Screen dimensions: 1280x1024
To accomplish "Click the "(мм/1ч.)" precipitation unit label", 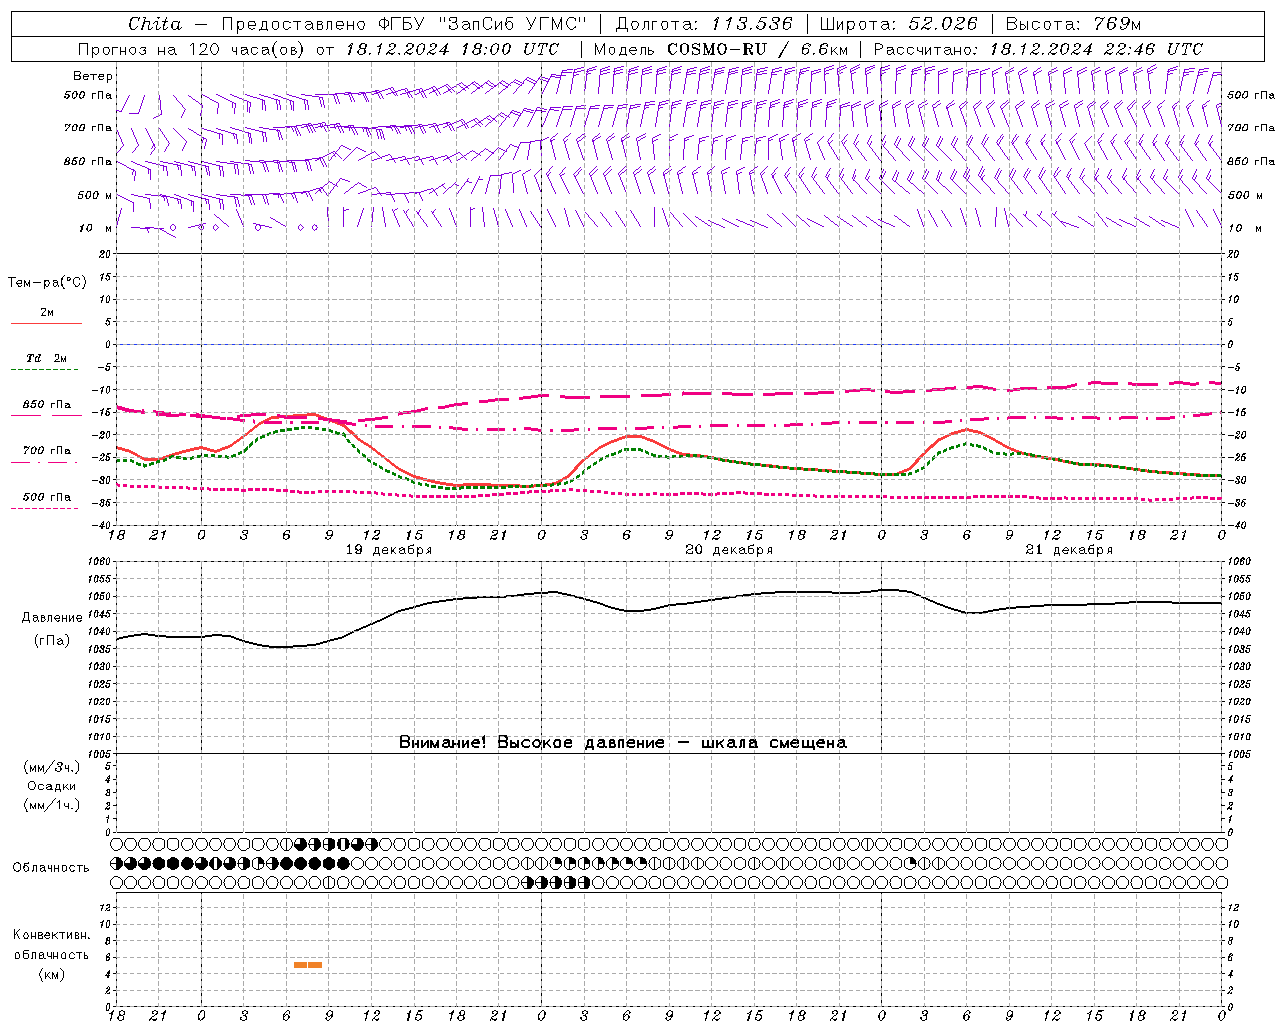I will [x=52, y=805].
